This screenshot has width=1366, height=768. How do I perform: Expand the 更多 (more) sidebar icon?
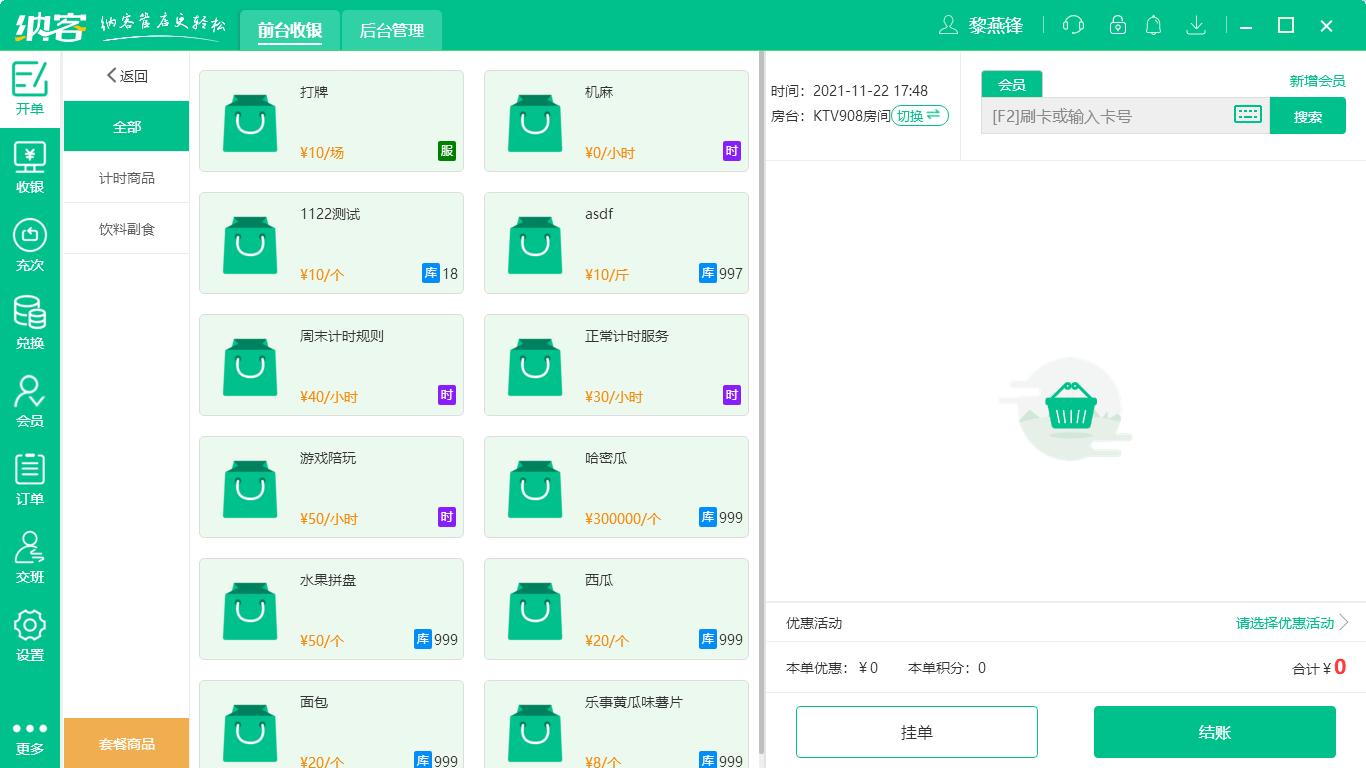coord(30,736)
